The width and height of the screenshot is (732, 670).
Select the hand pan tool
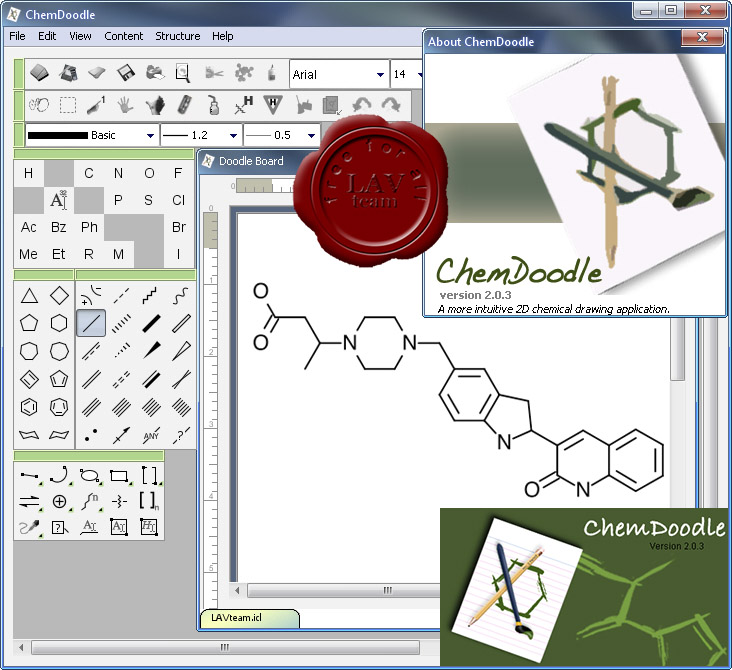[124, 105]
